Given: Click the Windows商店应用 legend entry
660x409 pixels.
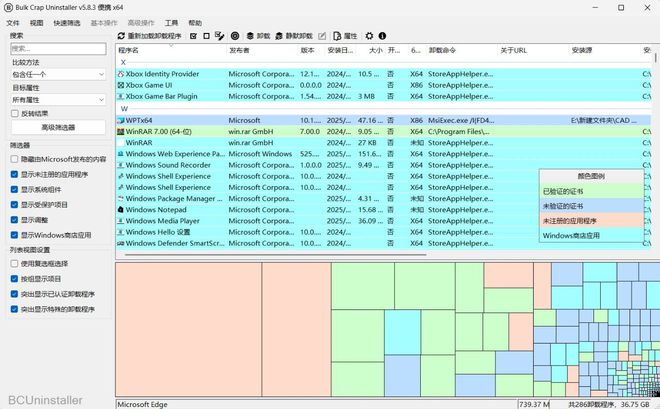Looking at the screenshot, I should [x=591, y=236].
